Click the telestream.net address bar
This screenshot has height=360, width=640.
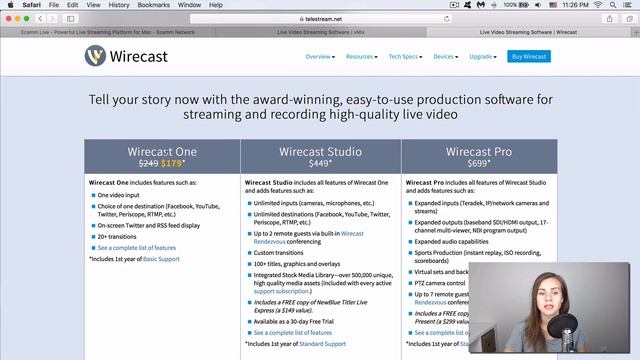click(321, 19)
